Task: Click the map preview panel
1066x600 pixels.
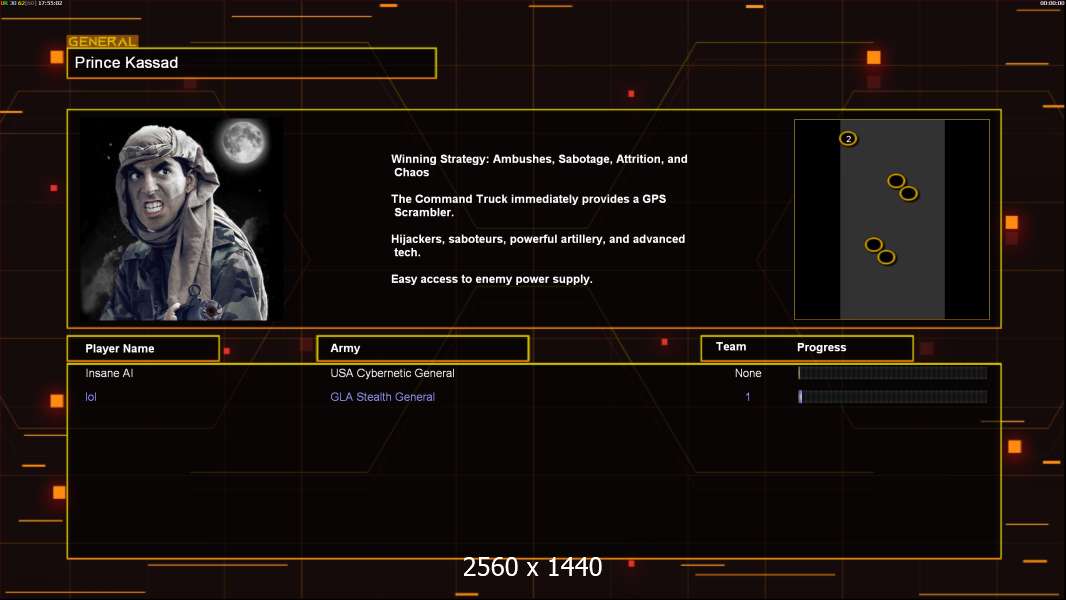Action: point(891,219)
